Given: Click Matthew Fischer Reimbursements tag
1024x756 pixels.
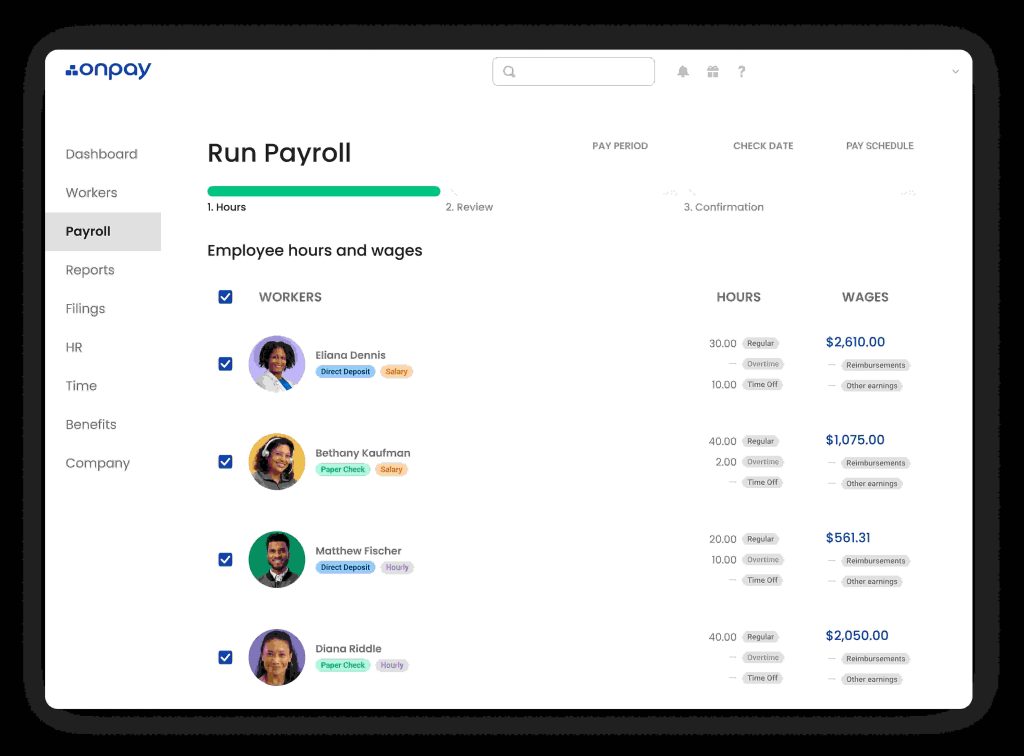Looking at the screenshot, I should tap(876, 561).
